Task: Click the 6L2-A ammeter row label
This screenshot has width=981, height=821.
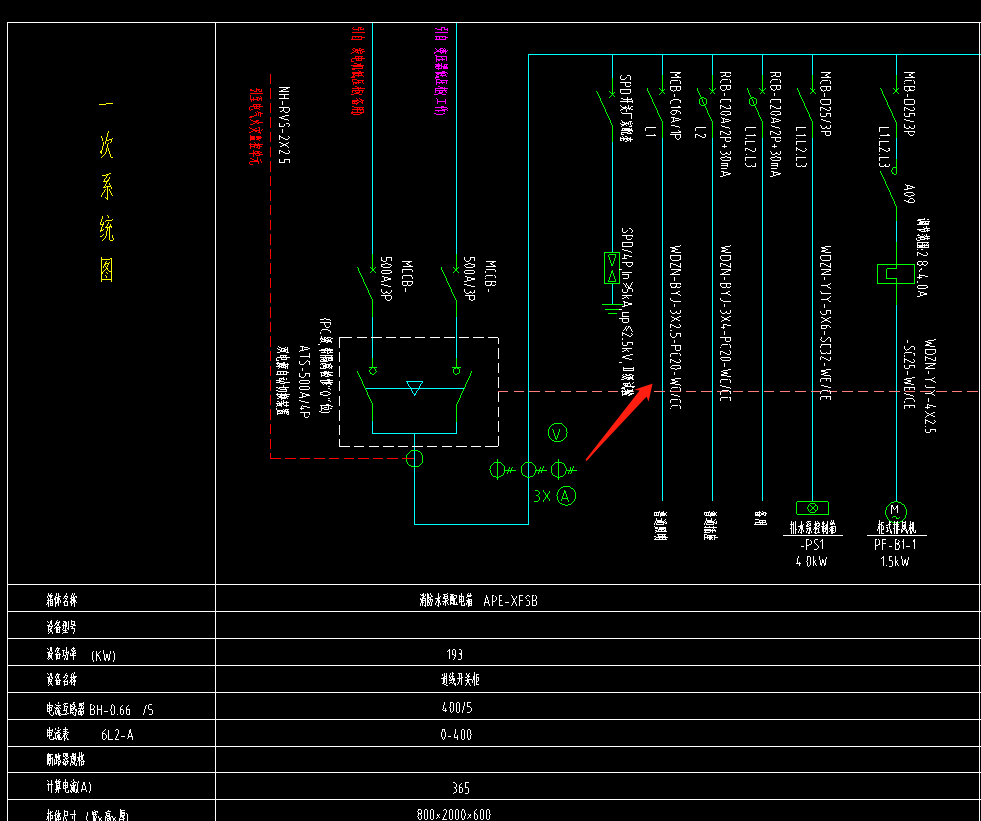Action: pyautogui.click(x=90, y=735)
